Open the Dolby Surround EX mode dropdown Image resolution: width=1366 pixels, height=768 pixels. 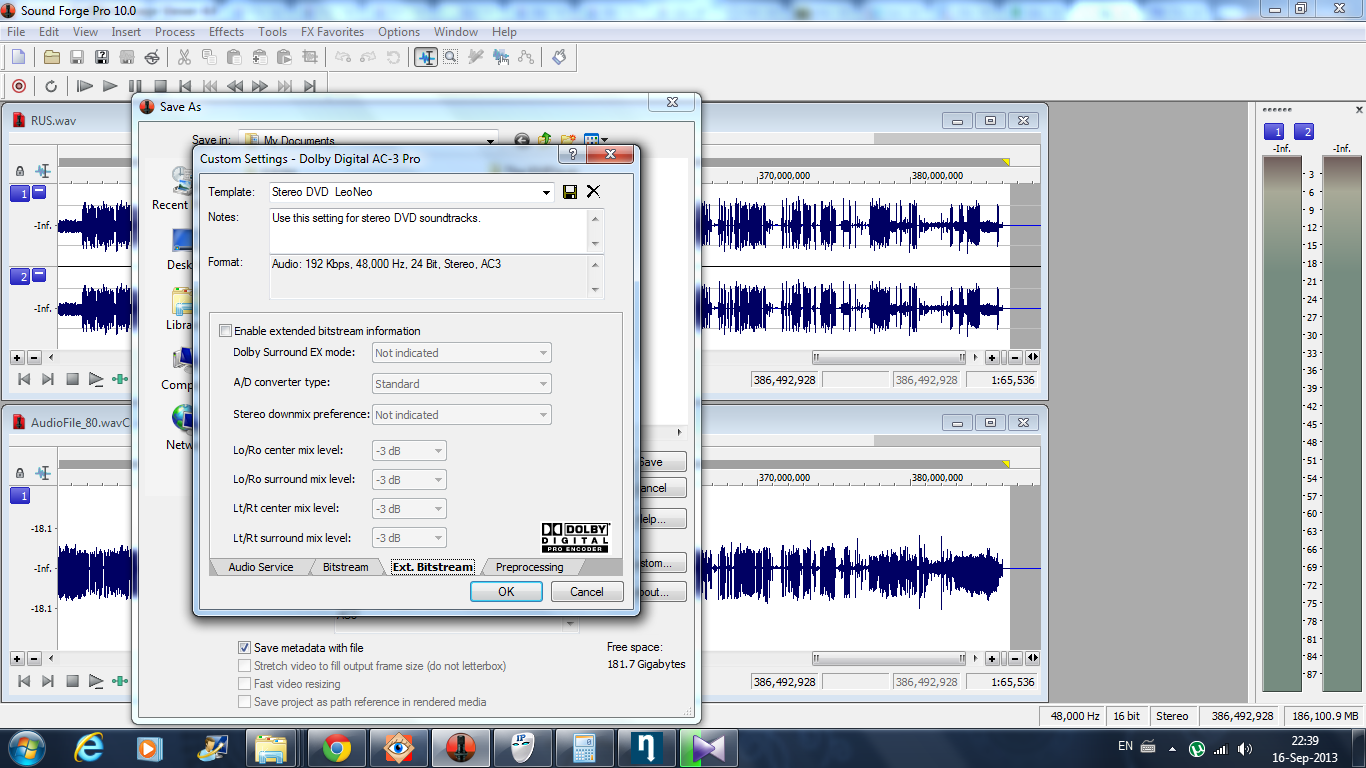461,353
